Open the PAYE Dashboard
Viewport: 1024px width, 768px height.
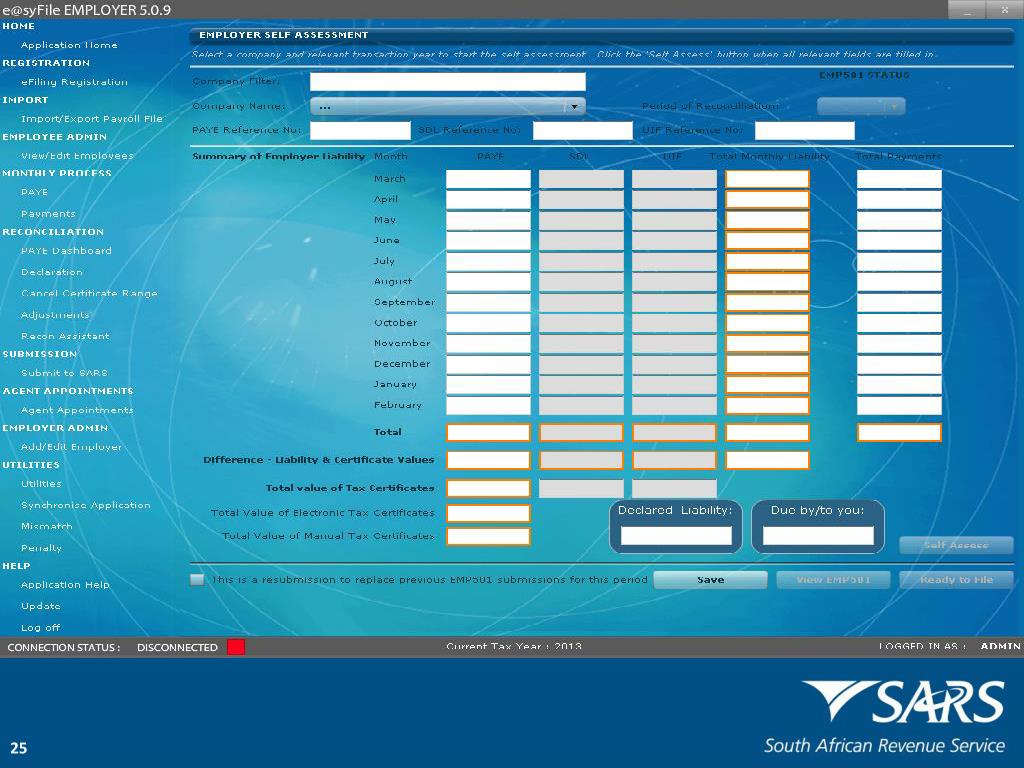tap(66, 251)
